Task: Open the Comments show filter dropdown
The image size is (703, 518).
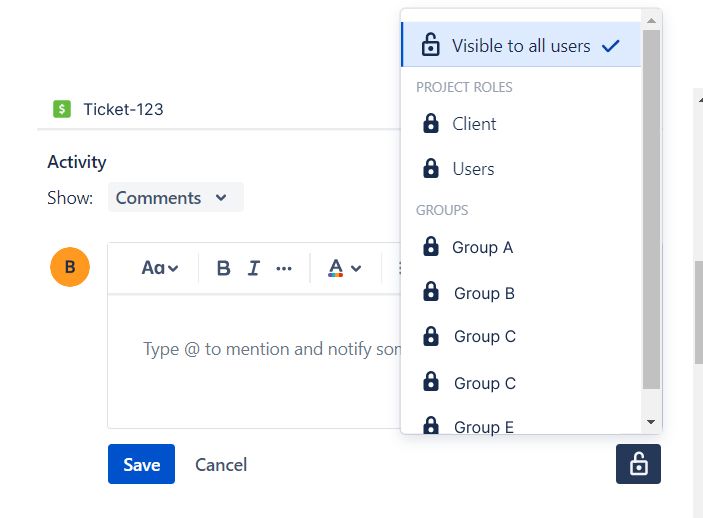Action: click(176, 197)
